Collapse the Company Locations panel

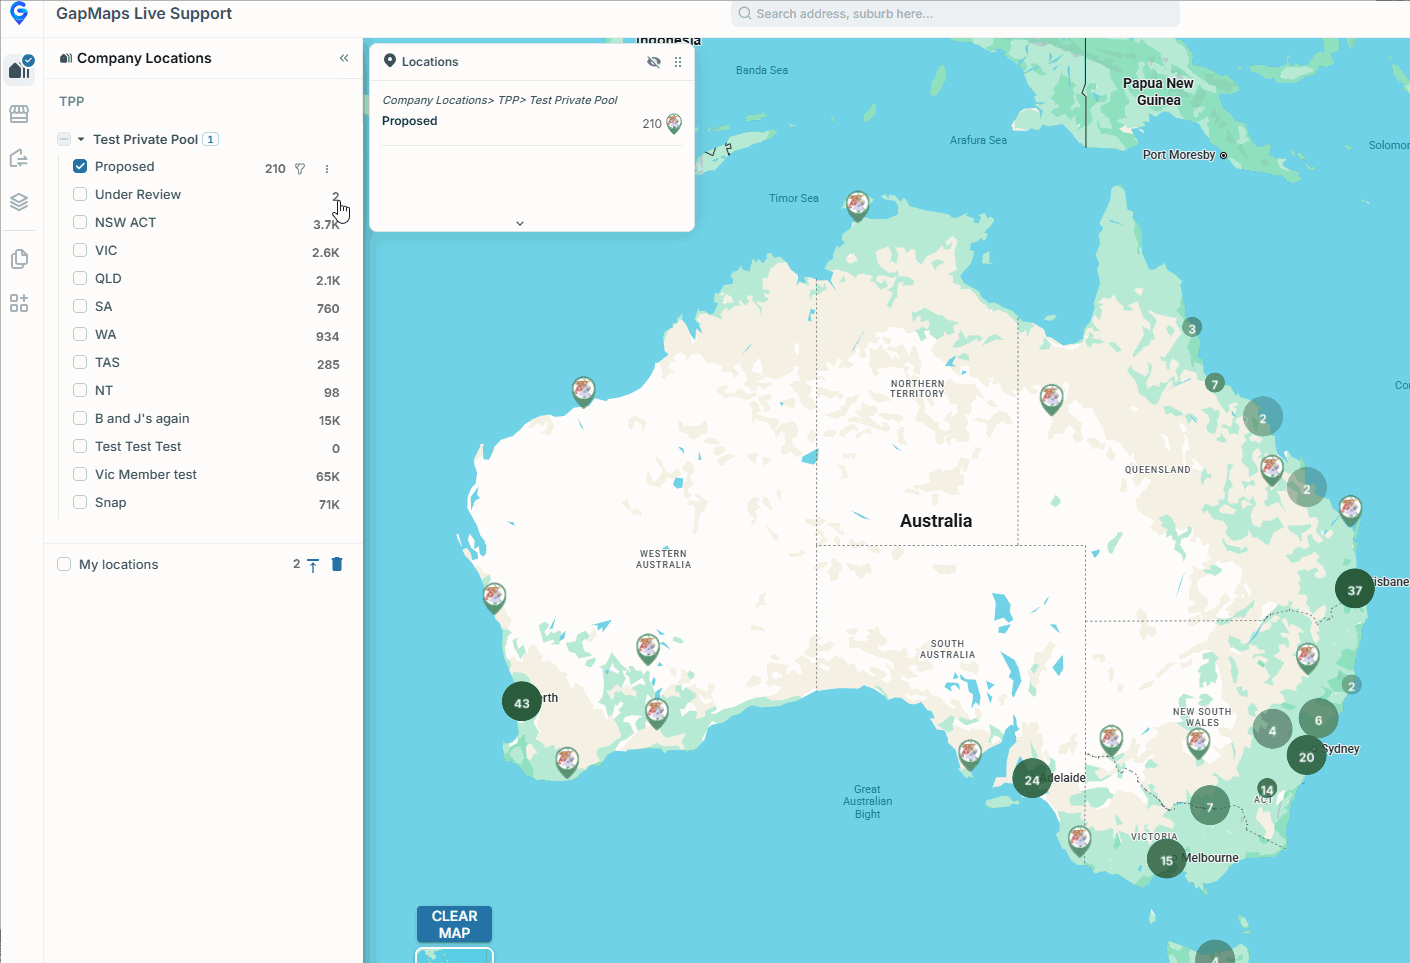tap(344, 58)
